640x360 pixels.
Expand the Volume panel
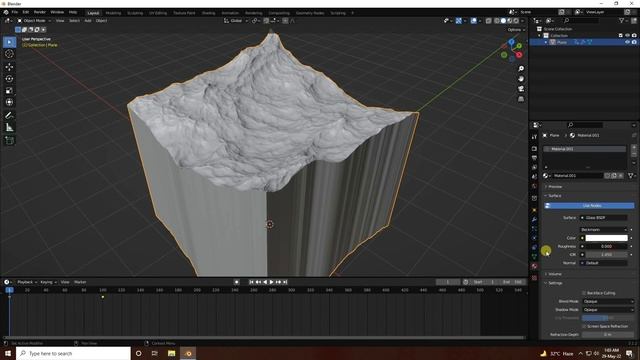click(x=554, y=274)
